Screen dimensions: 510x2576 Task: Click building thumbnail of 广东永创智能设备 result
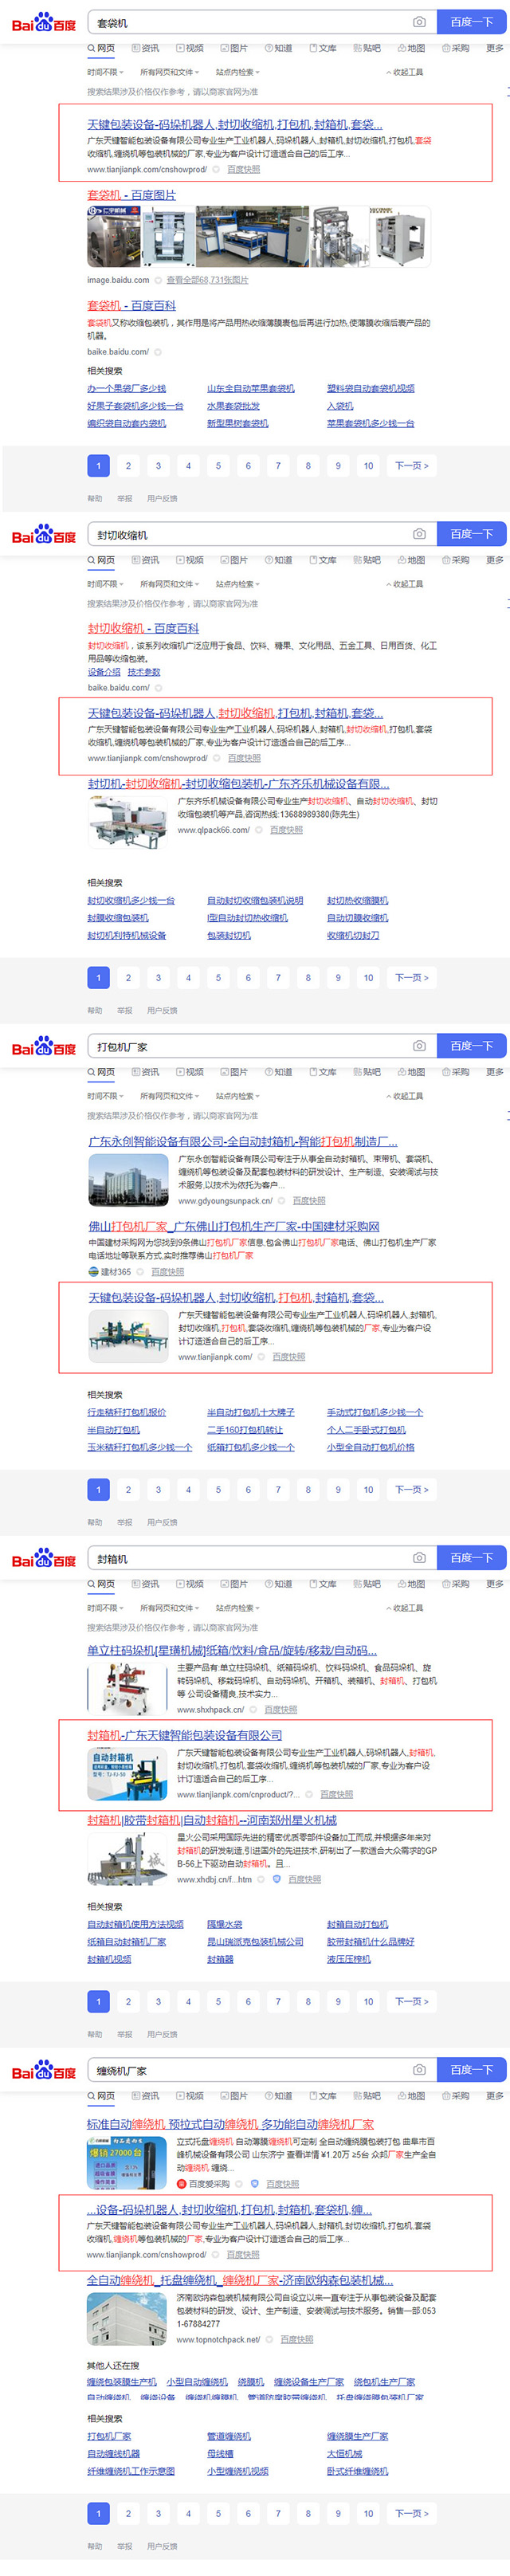(x=128, y=1180)
